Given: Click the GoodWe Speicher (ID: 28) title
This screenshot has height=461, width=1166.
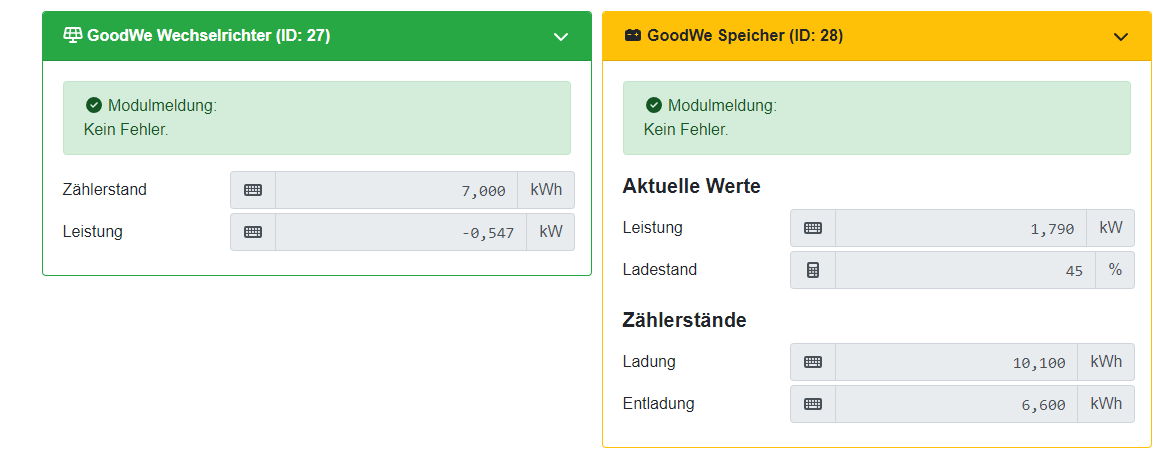Looking at the screenshot, I should (x=745, y=36).
